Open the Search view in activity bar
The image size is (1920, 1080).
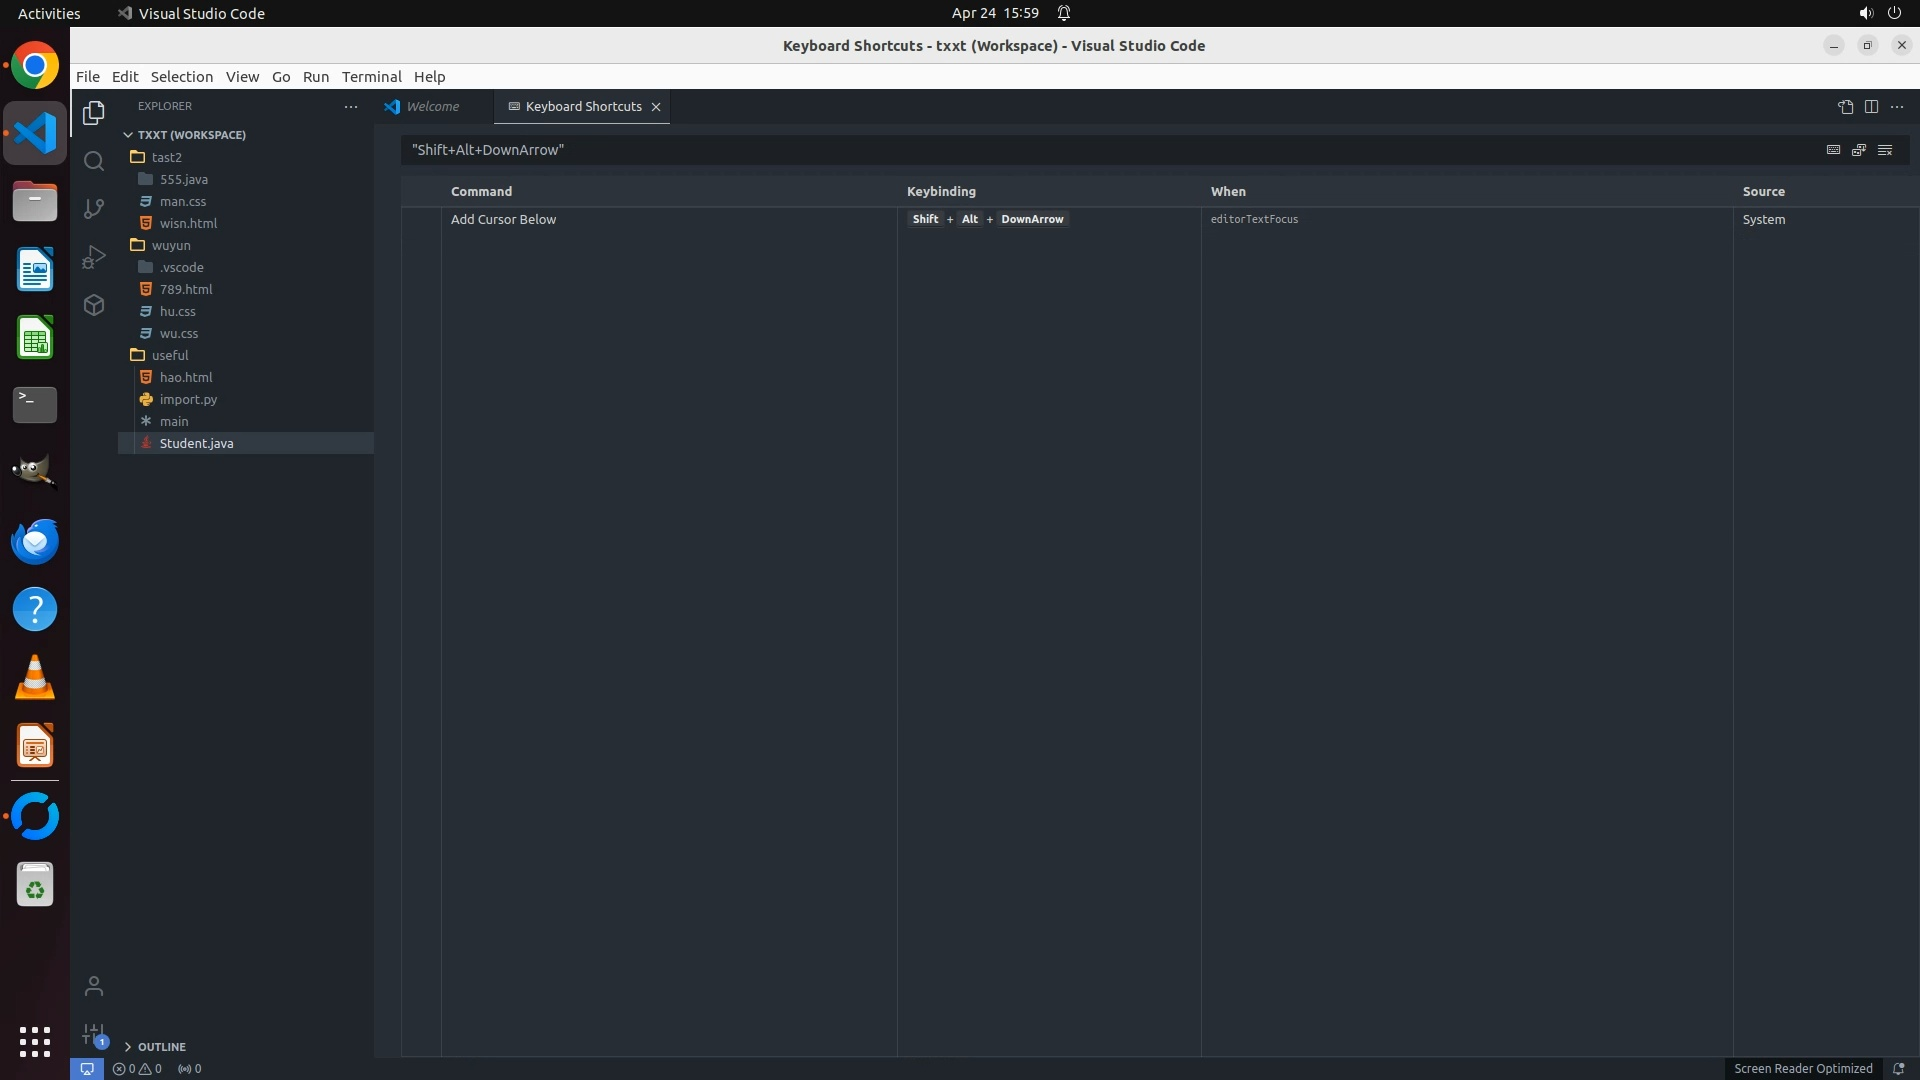[x=94, y=161]
